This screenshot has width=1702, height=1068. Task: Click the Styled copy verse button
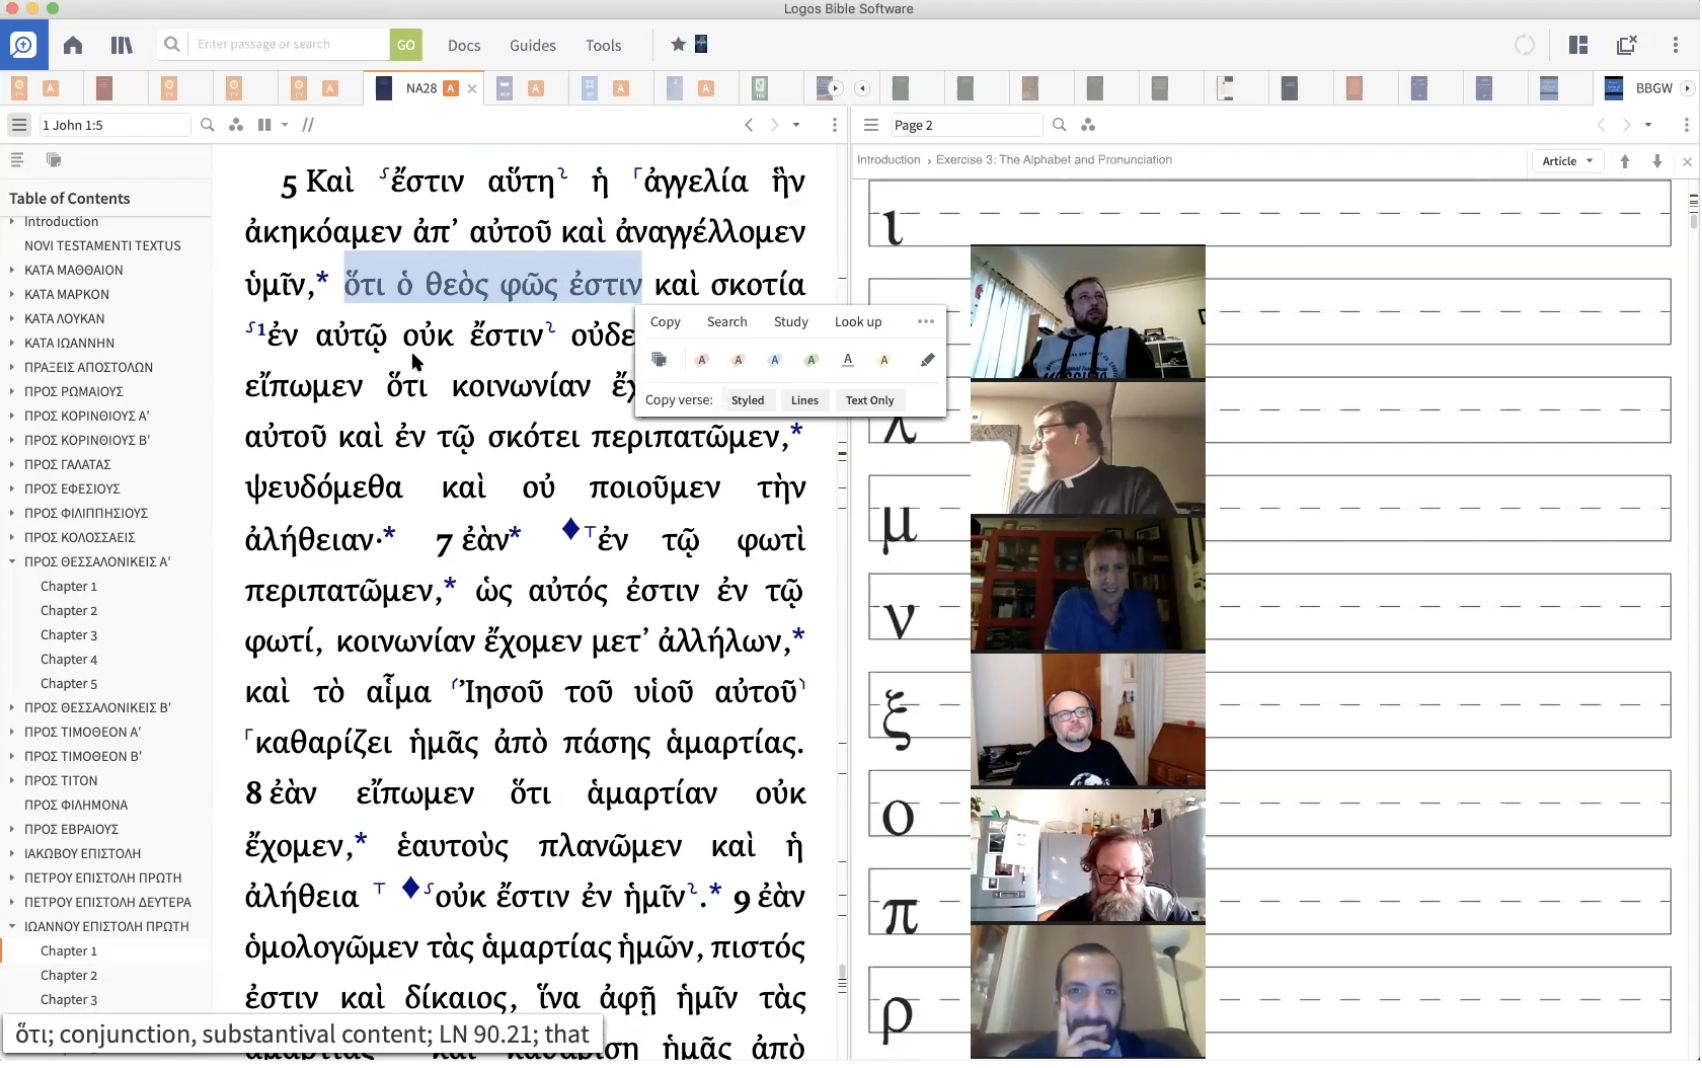point(748,401)
